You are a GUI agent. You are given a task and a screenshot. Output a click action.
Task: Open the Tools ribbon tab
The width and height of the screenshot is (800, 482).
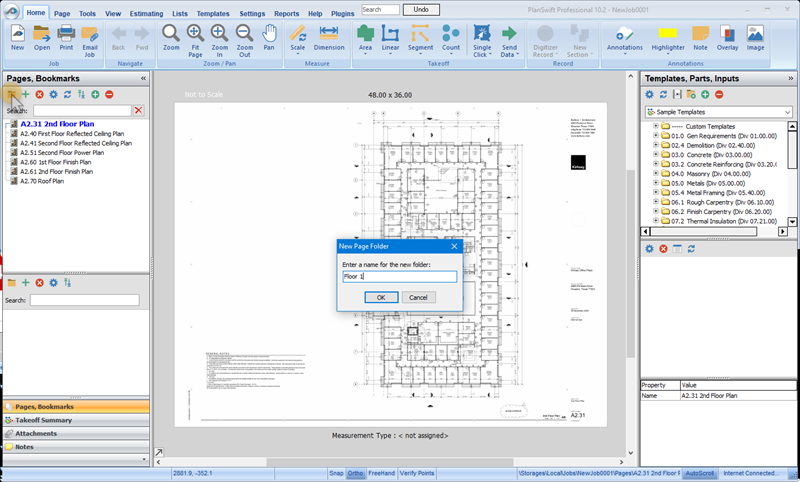pos(87,14)
